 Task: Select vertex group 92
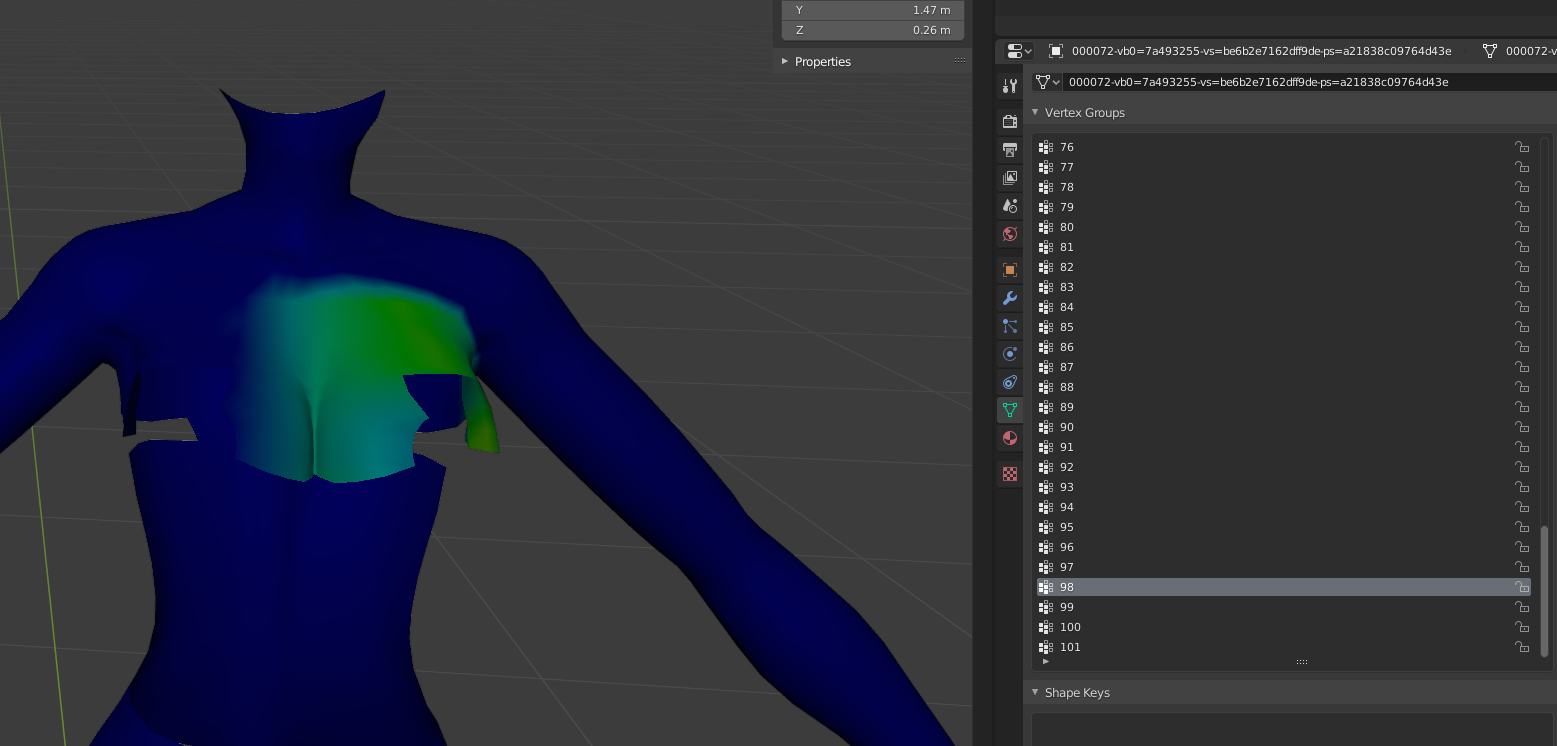tap(1283, 467)
